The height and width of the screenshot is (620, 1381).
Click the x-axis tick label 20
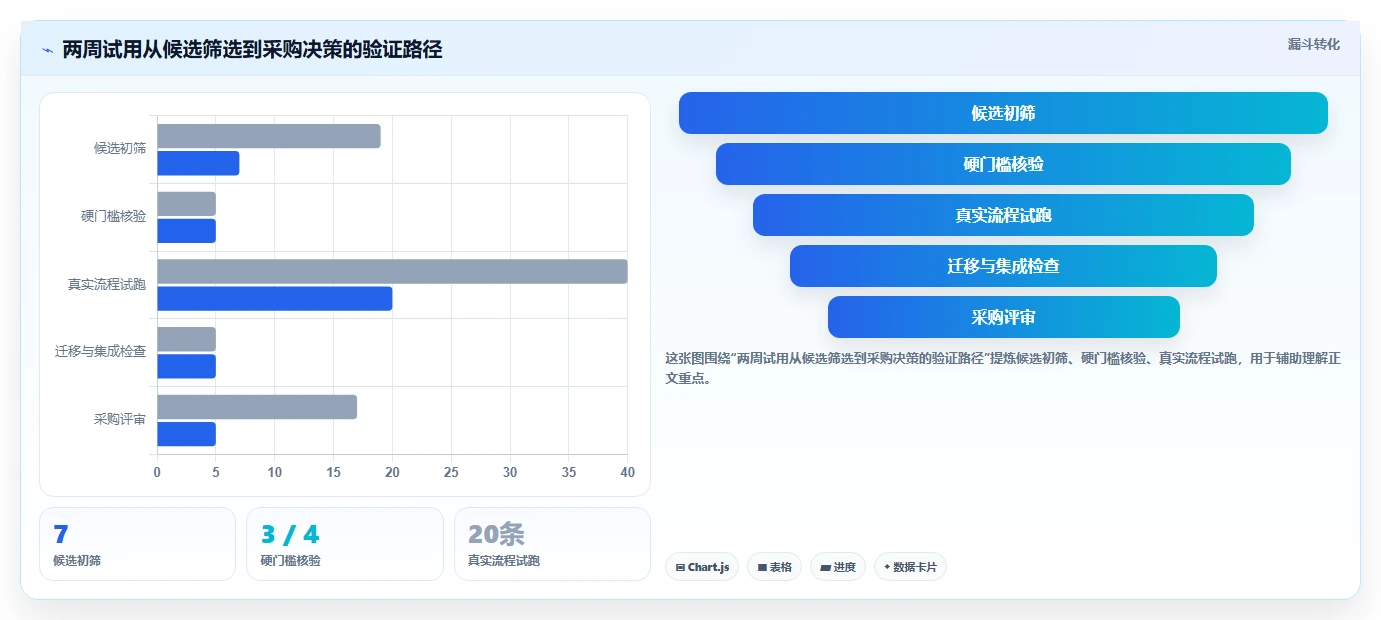point(392,472)
